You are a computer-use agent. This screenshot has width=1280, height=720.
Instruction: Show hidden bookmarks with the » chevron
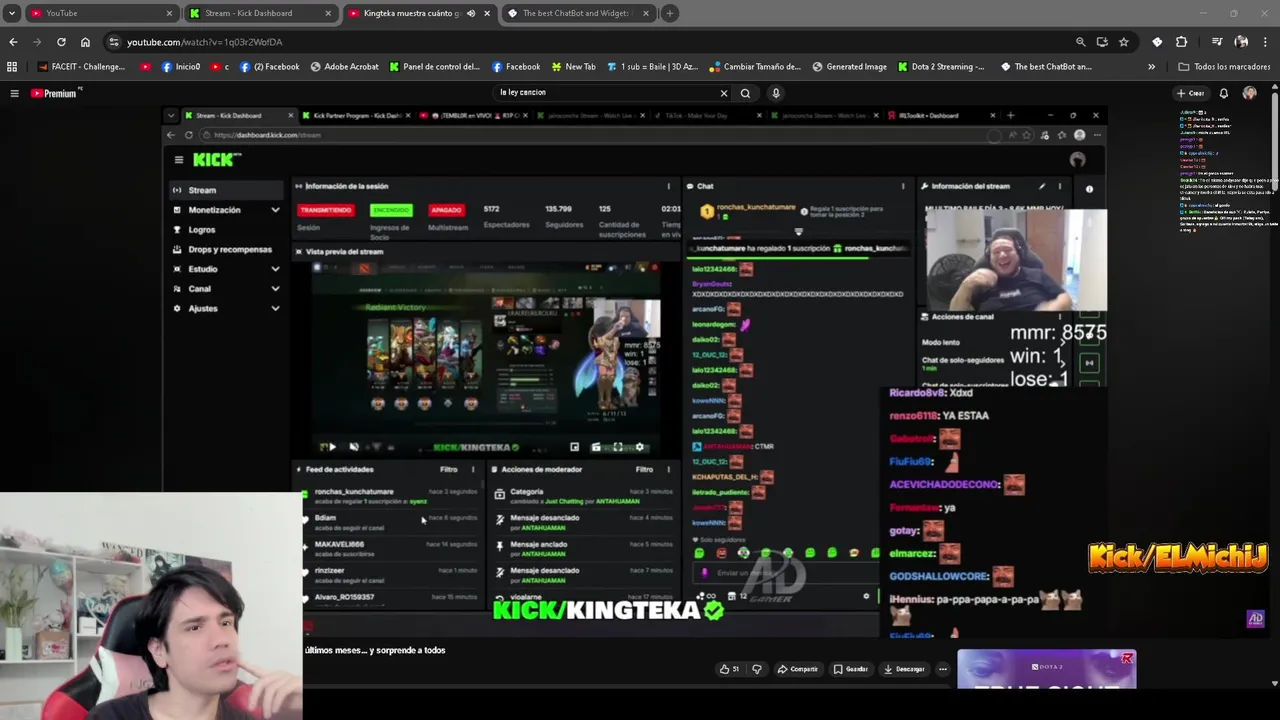point(1151,67)
